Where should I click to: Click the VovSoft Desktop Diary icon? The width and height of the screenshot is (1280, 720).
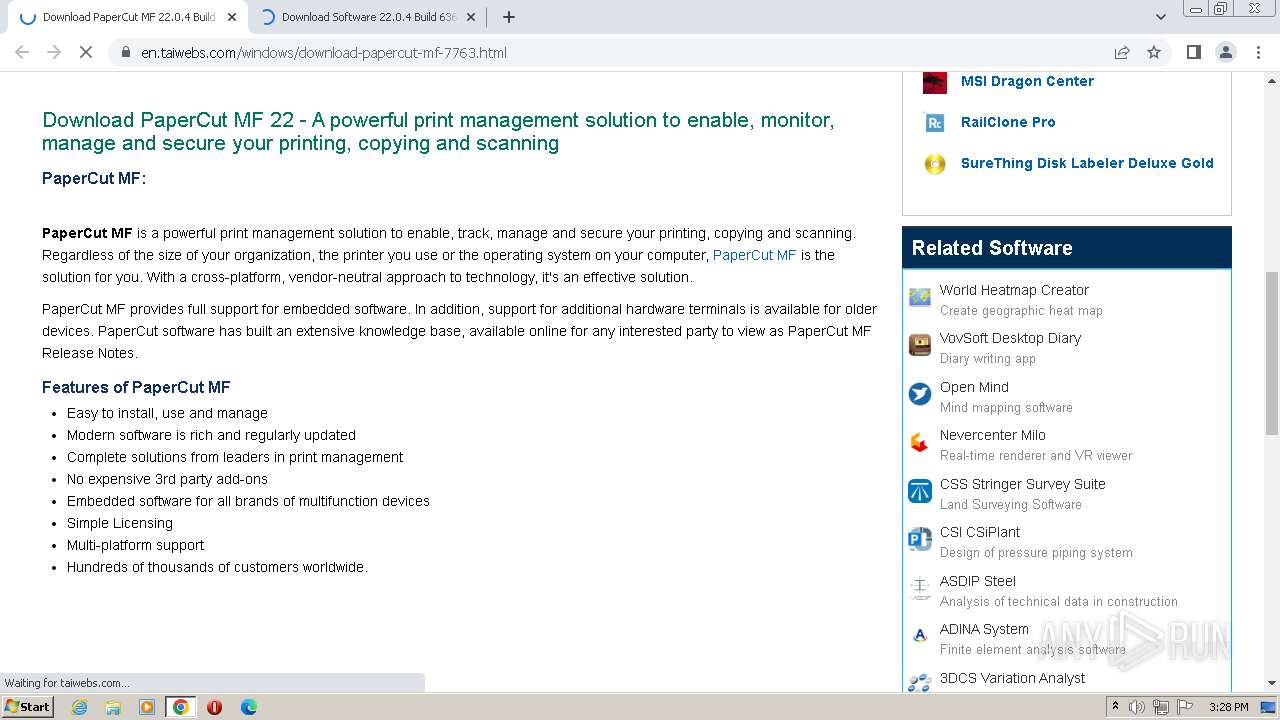920,346
